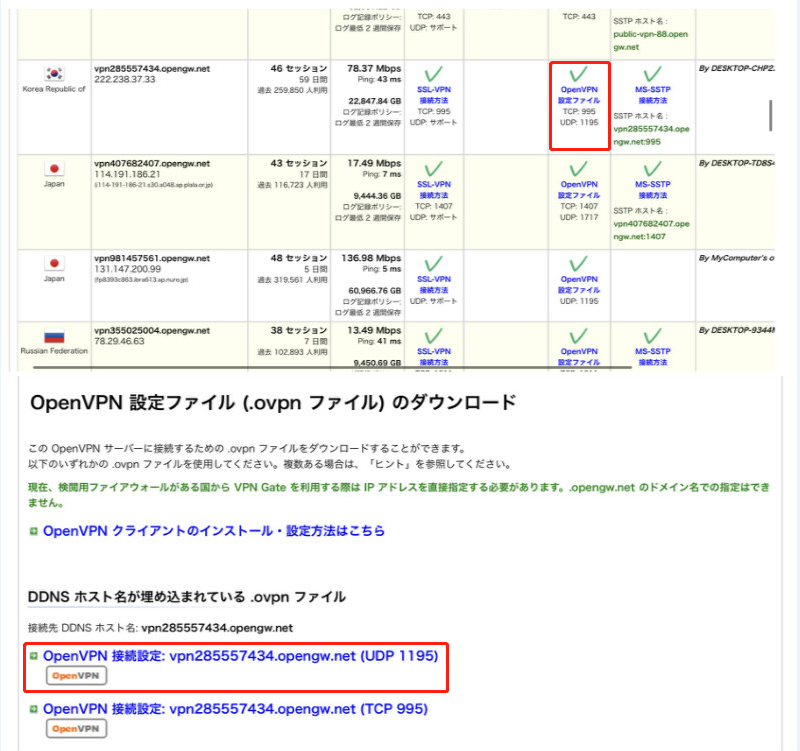Select hostname vpn355025004.opengw.net
This screenshot has width=800, height=751.
coord(152,331)
